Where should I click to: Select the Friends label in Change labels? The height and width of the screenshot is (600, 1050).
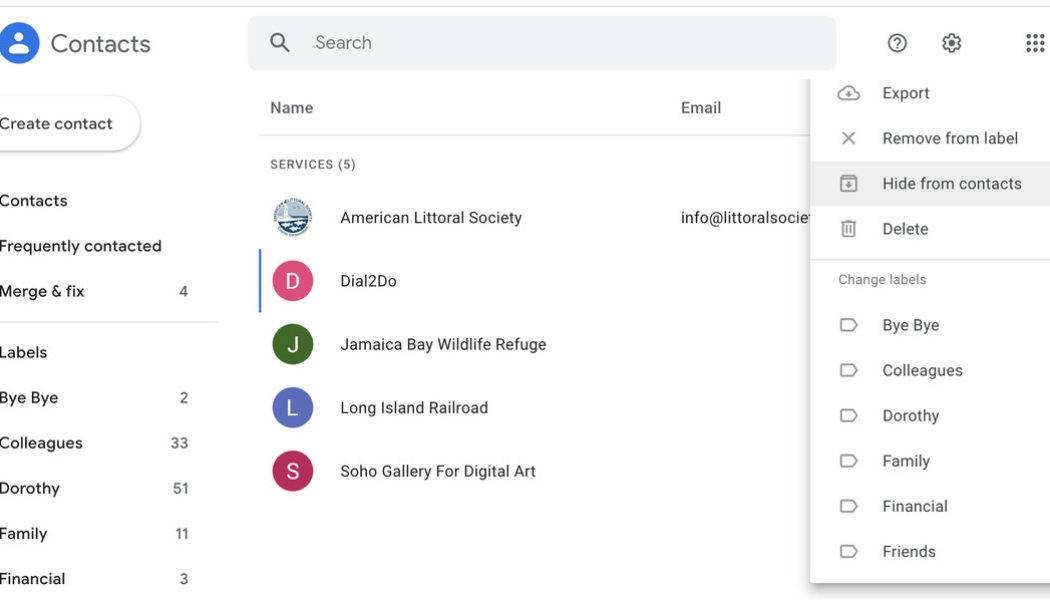(908, 551)
